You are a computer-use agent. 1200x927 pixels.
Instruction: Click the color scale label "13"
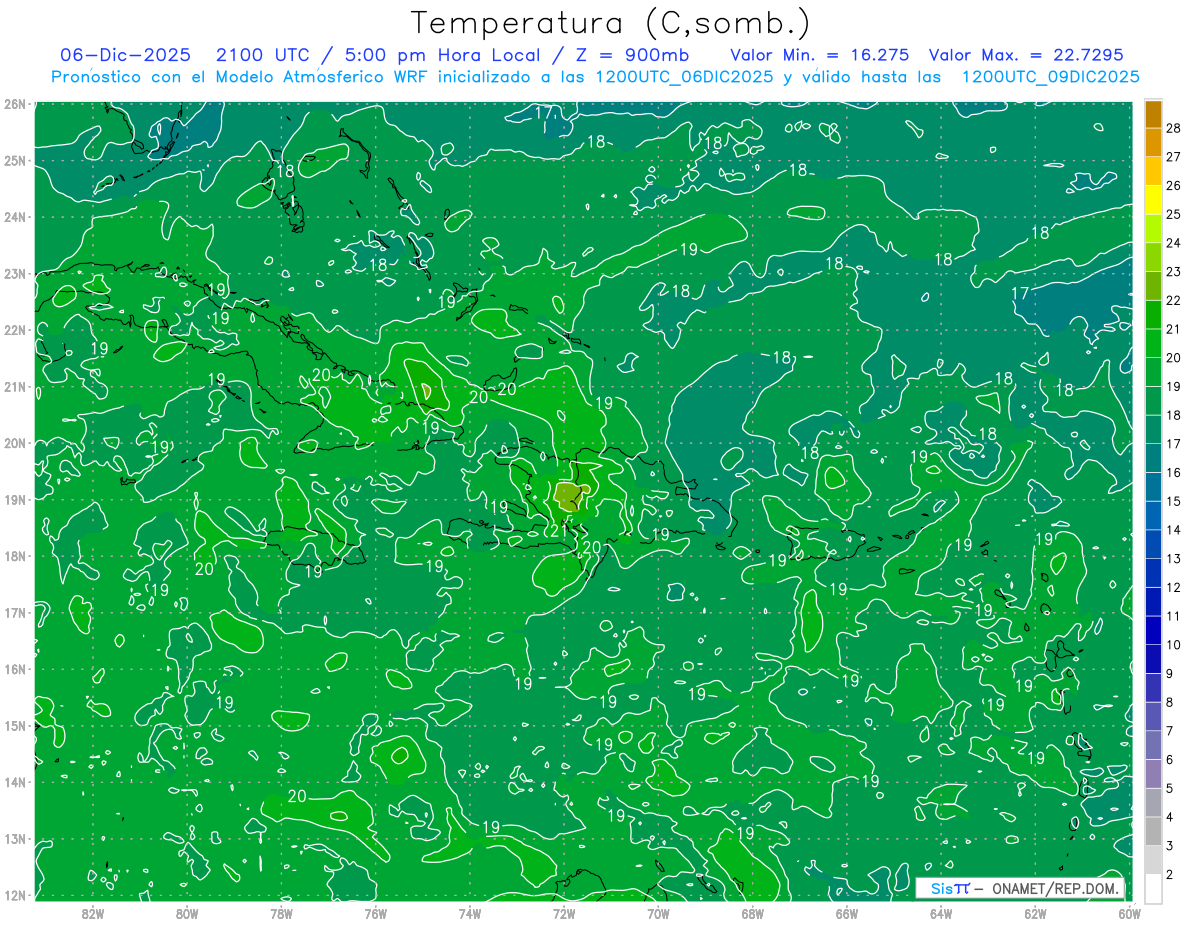[1174, 558]
